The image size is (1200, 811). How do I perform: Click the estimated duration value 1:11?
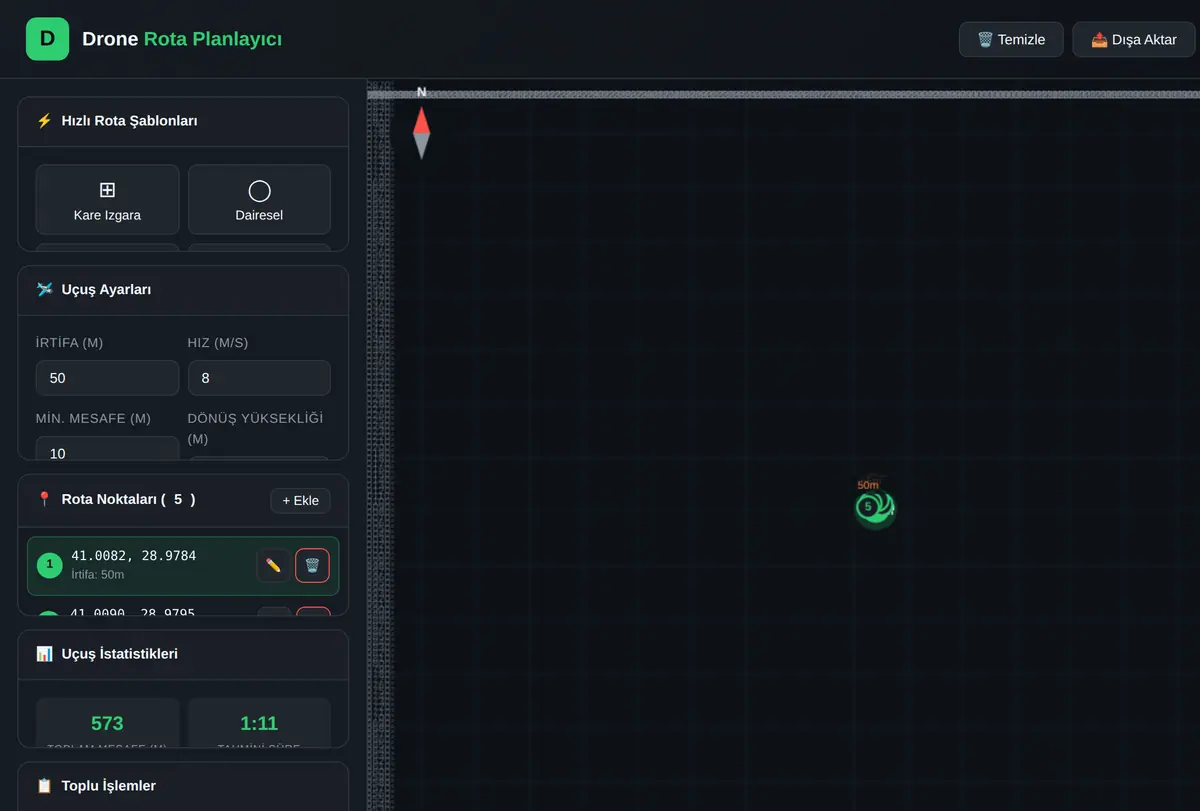[259, 723]
